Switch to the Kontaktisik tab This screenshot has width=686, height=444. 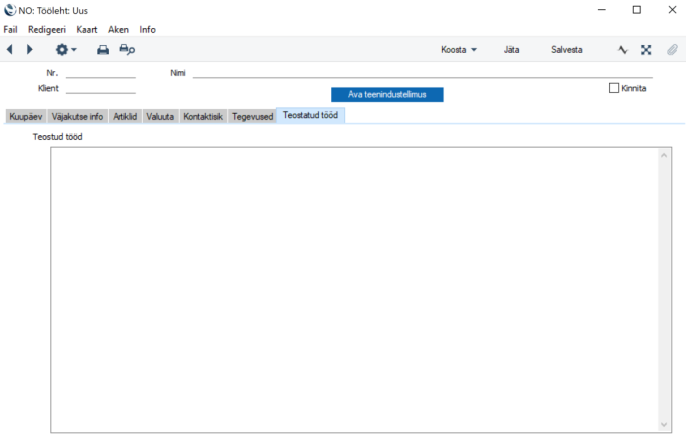pyautogui.click(x=203, y=116)
